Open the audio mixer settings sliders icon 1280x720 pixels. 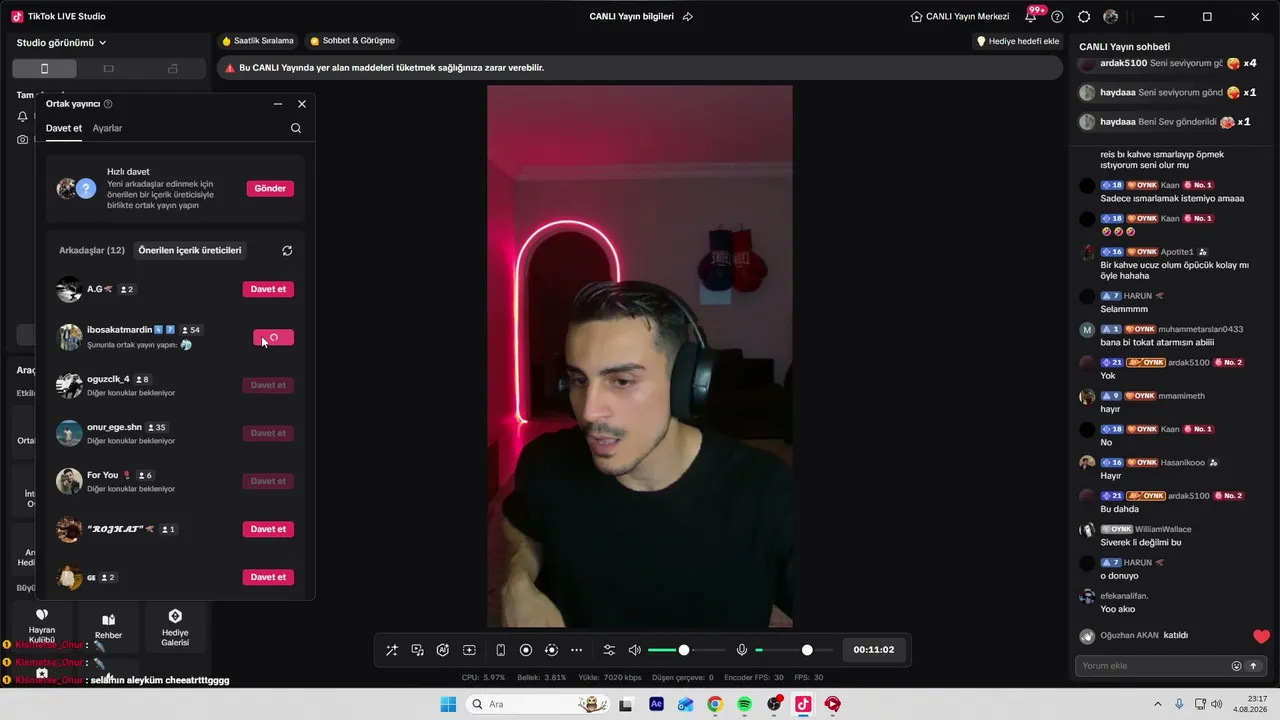[609, 650]
